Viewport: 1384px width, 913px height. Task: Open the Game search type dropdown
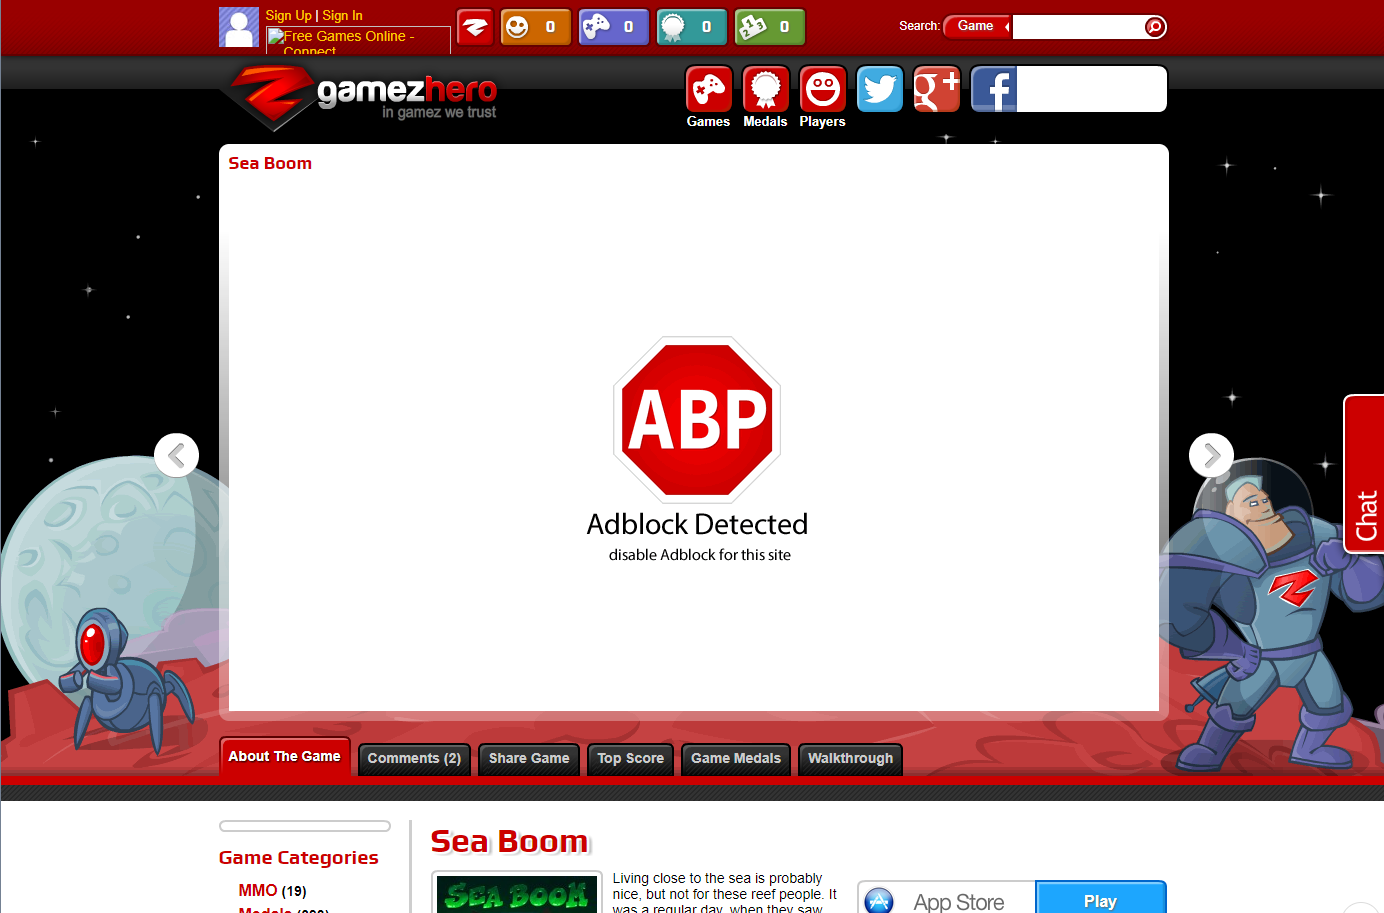pos(977,27)
